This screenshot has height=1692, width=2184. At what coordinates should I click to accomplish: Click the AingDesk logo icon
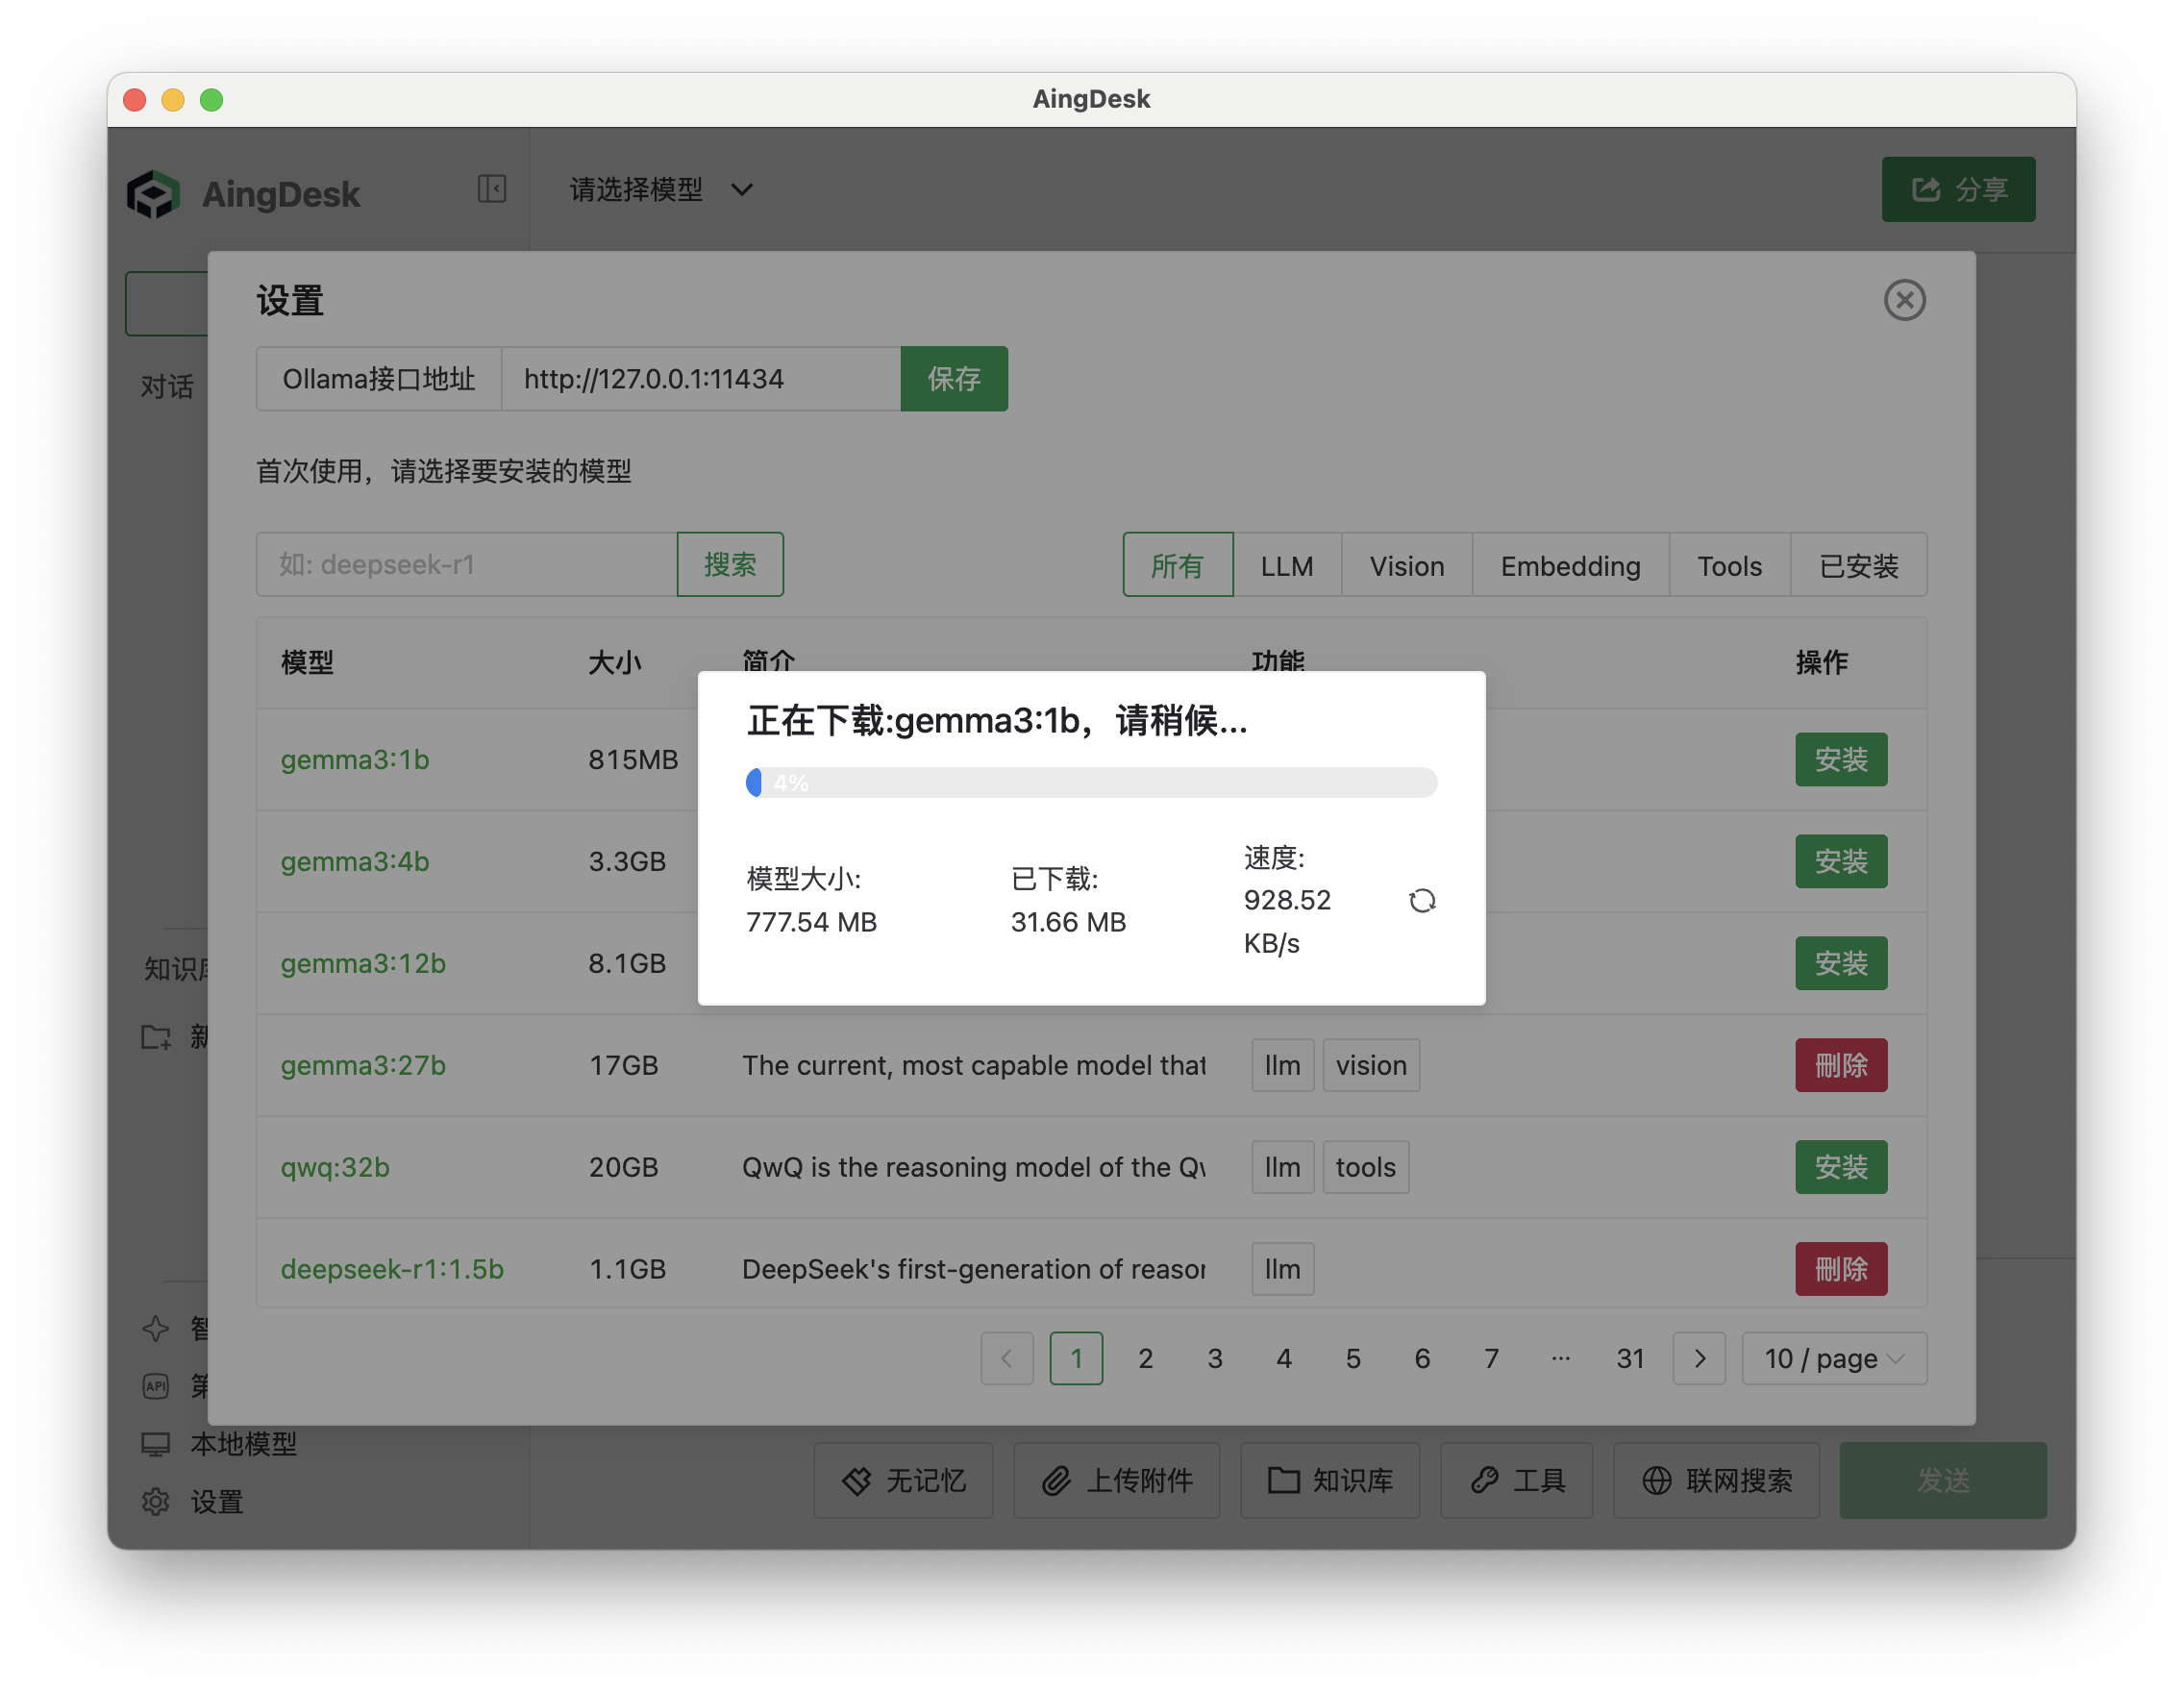(x=153, y=193)
